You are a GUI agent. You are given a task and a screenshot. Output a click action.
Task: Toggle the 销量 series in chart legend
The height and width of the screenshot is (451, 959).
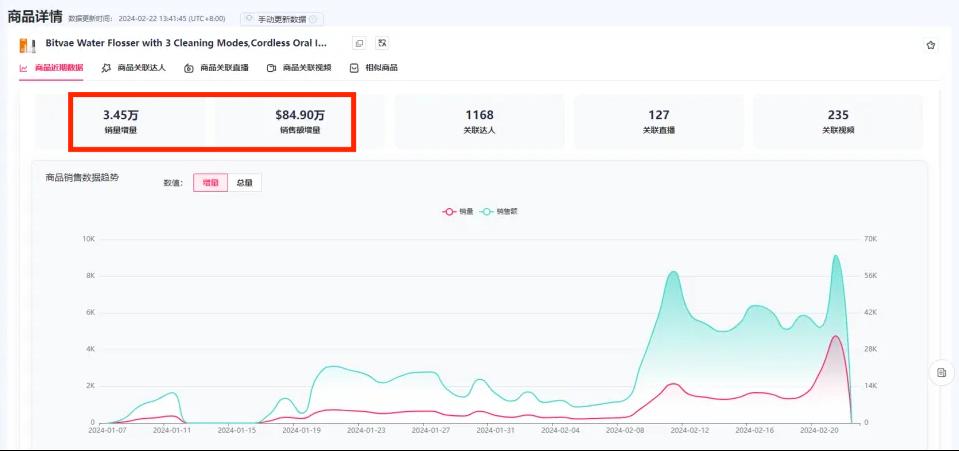click(458, 212)
